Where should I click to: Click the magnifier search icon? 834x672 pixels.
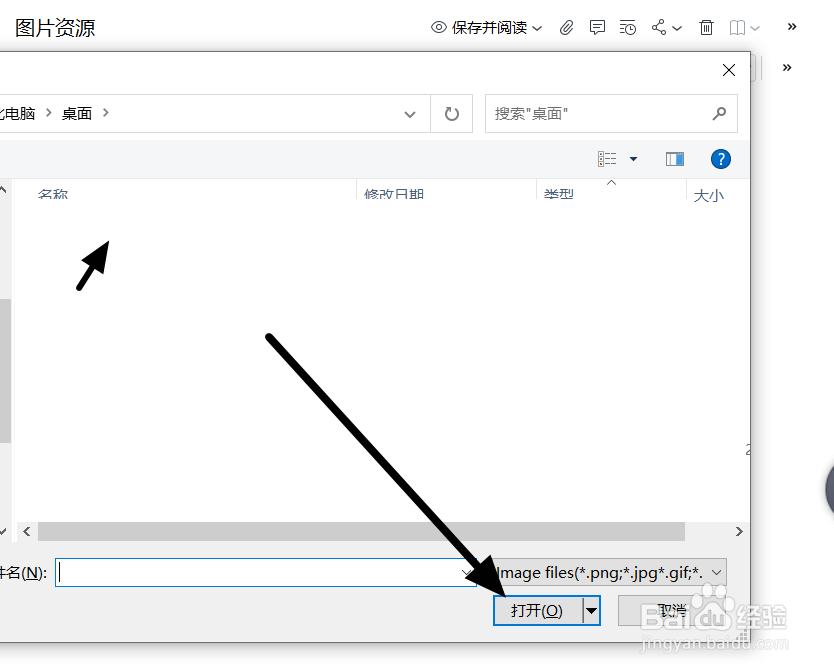[720, 113]
